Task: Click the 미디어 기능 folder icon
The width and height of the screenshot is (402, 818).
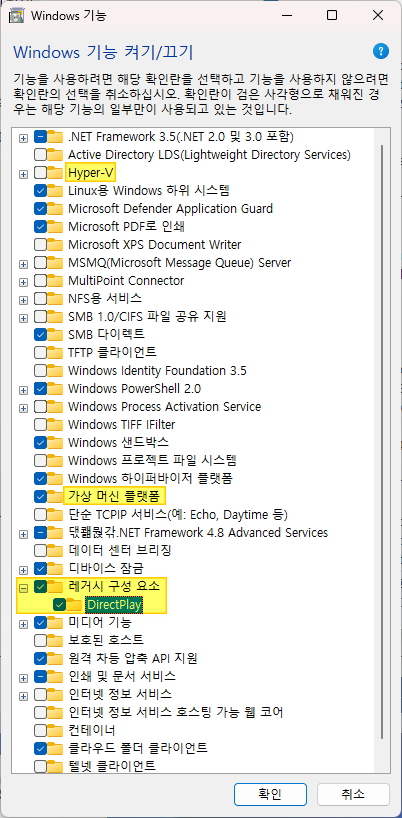Action: point(55,622)
